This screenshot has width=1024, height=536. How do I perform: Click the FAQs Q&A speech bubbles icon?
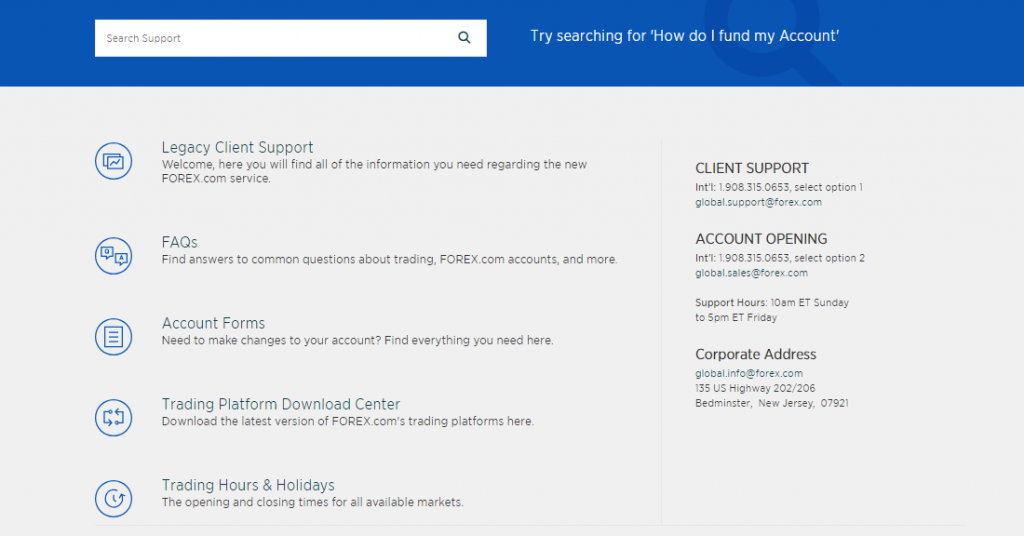click(114, 255)
